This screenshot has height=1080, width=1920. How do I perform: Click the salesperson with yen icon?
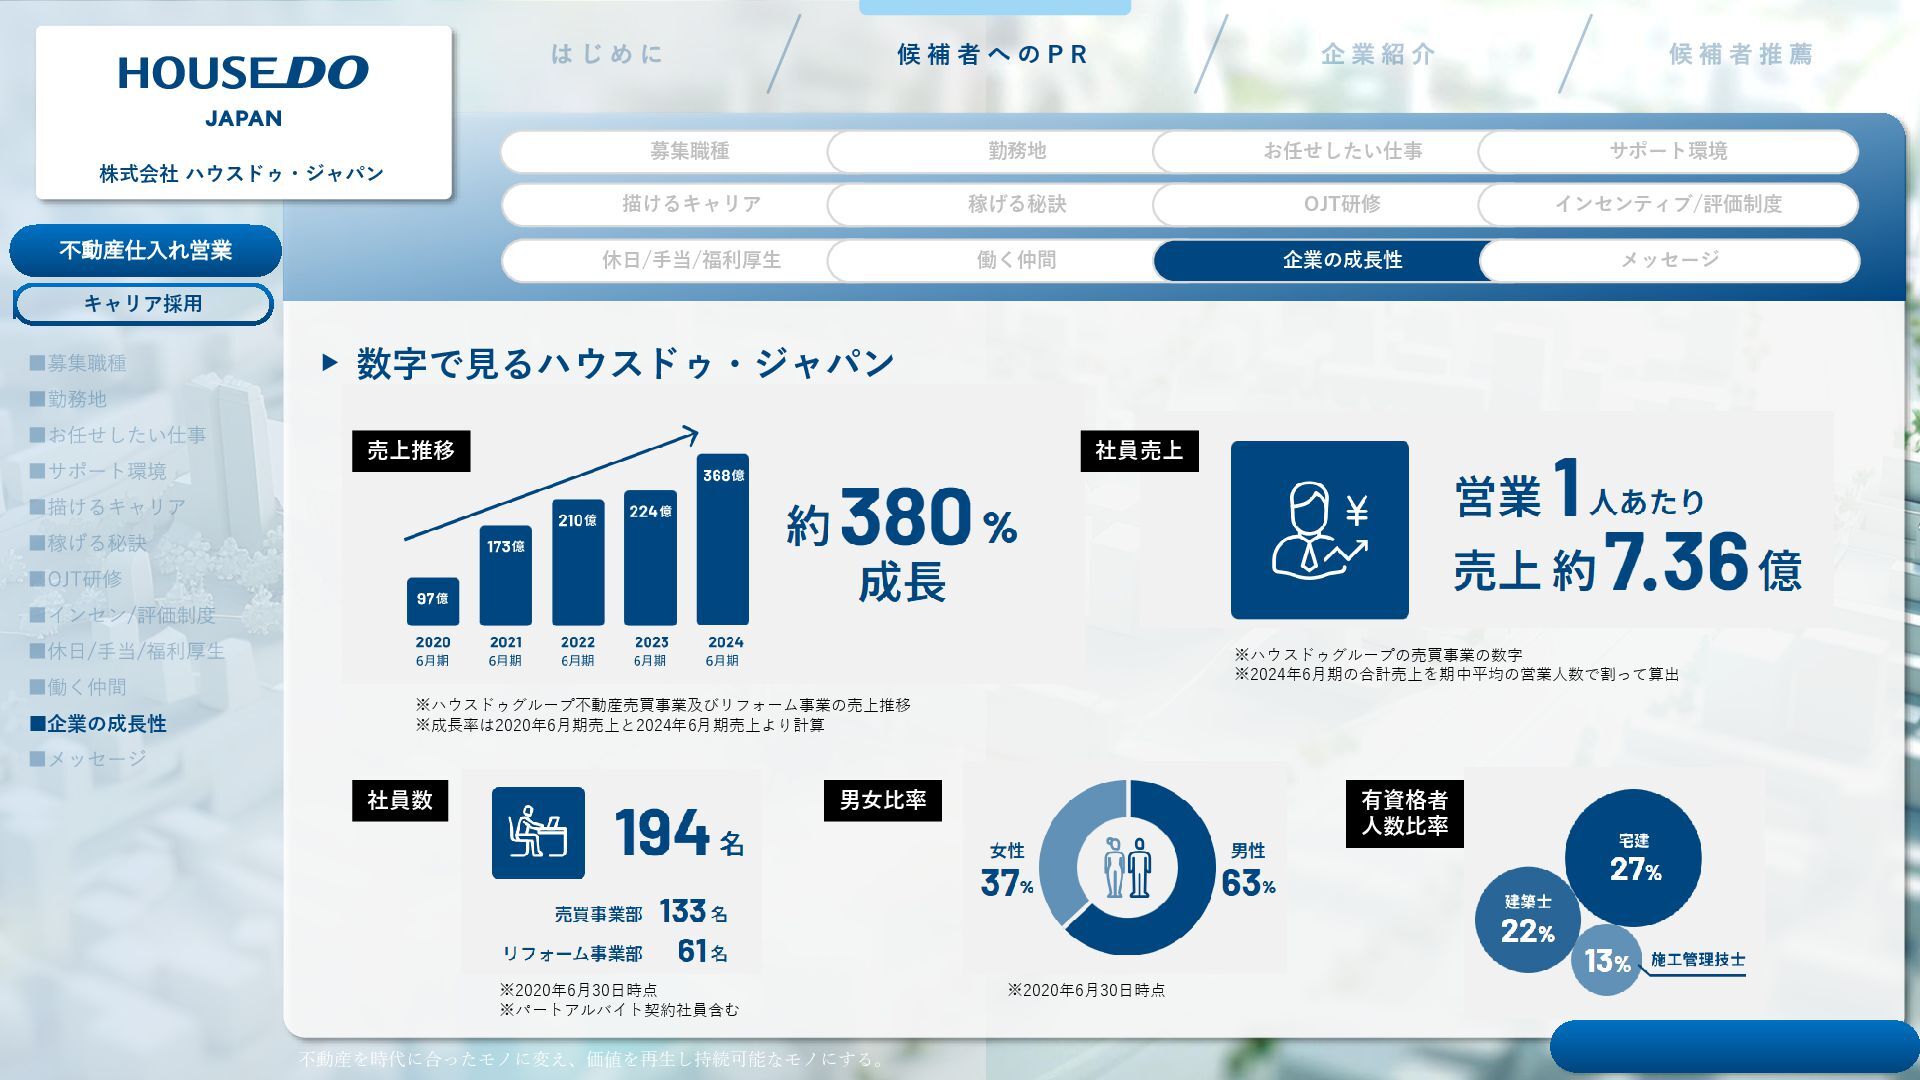1319,530
